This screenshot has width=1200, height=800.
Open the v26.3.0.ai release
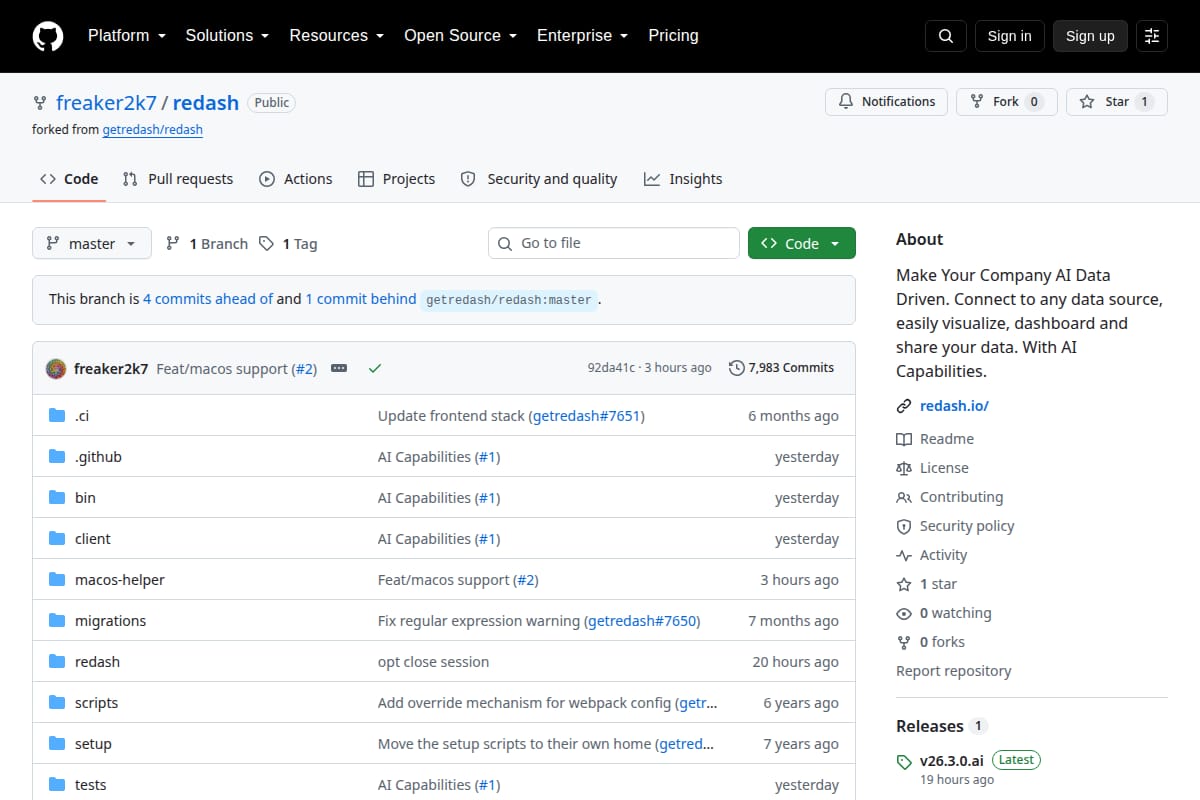pos(954,760)
